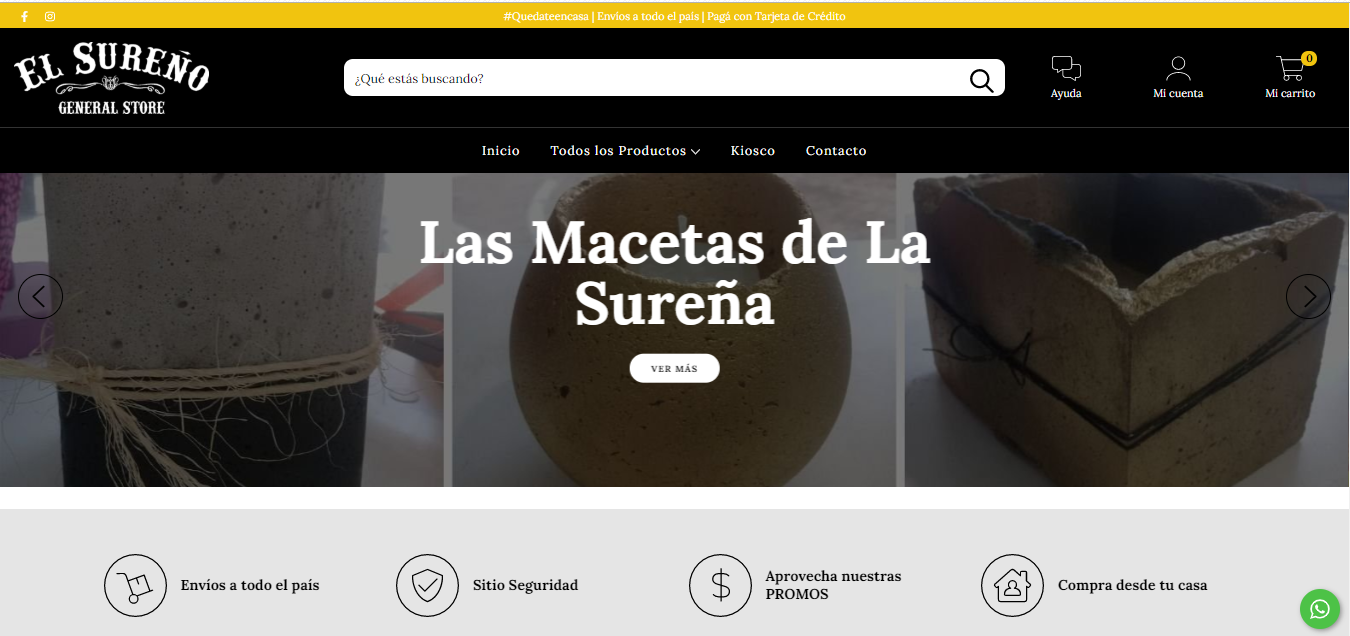Click the magnifying glass search icon
The width and height of the screenshot is (1350, 636).
point(981,80)
